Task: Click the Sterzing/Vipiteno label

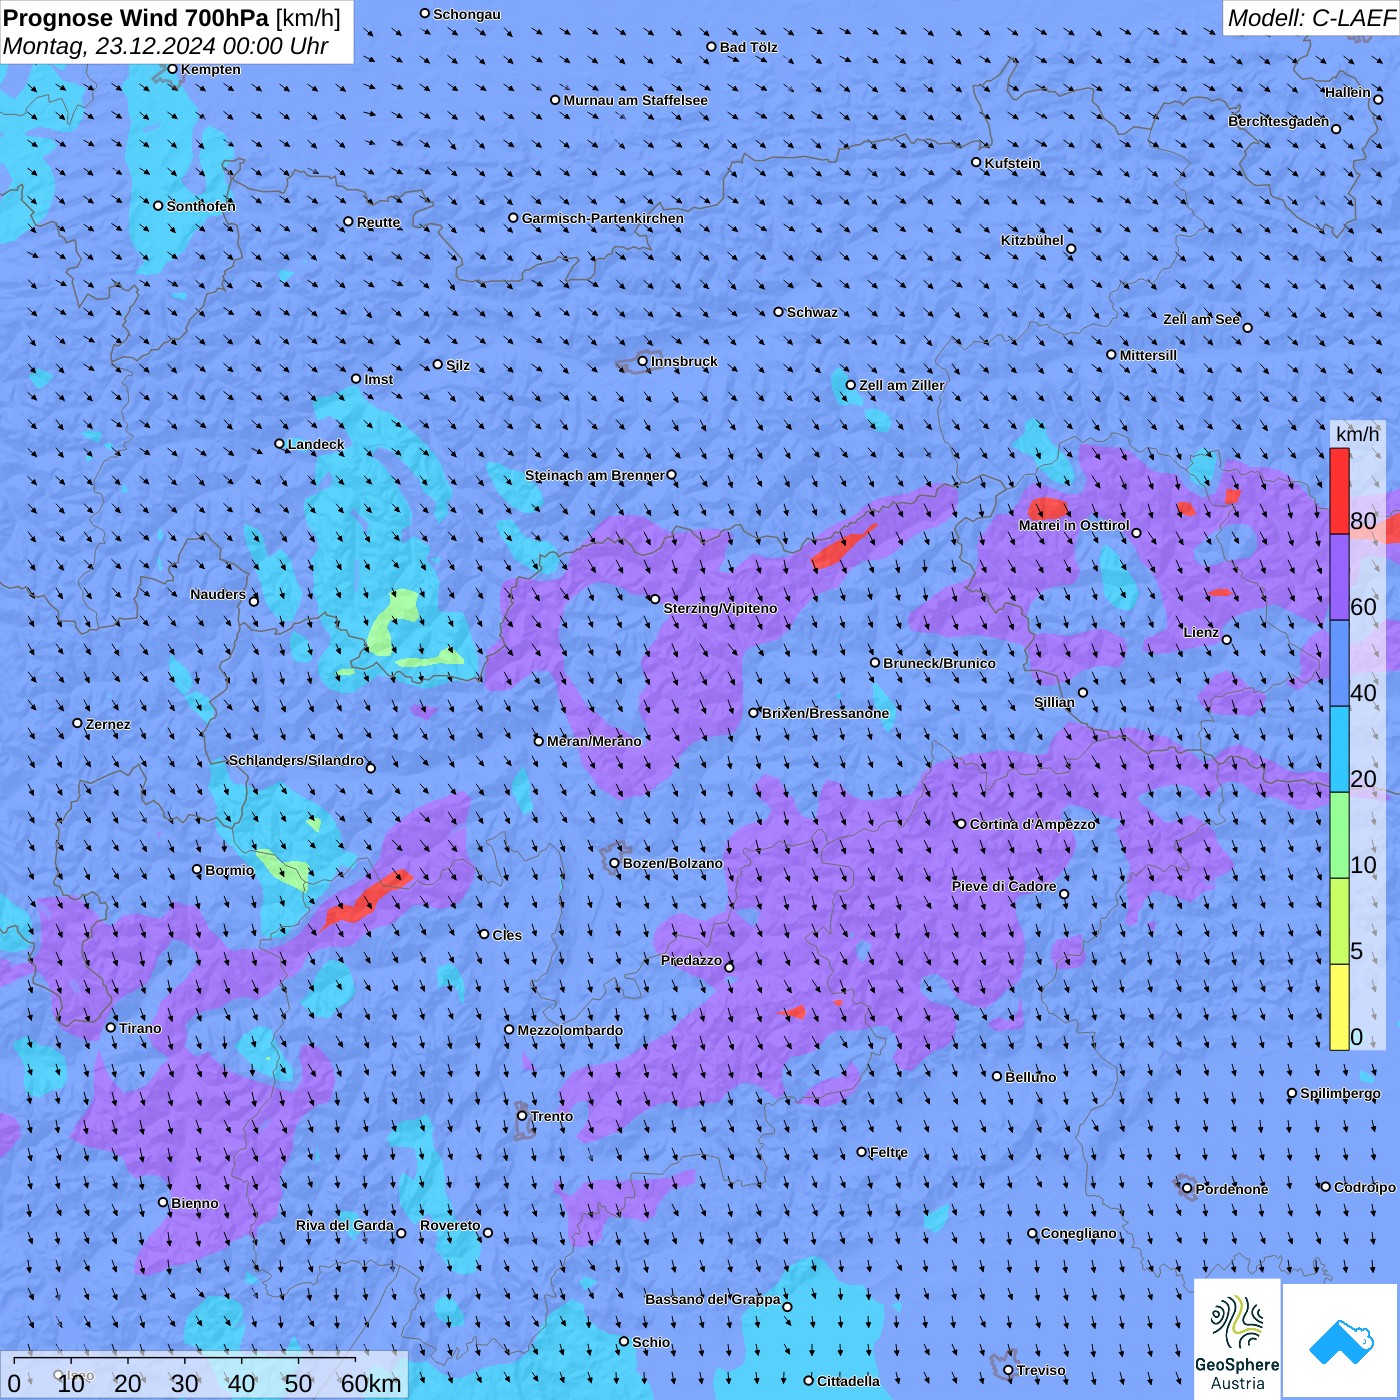Action: coord(720,608)
